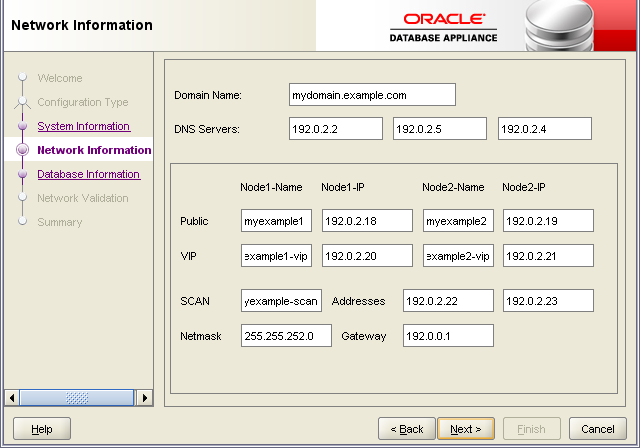
Task: Click the Network Information current step icon
Action: pos(23,150)
